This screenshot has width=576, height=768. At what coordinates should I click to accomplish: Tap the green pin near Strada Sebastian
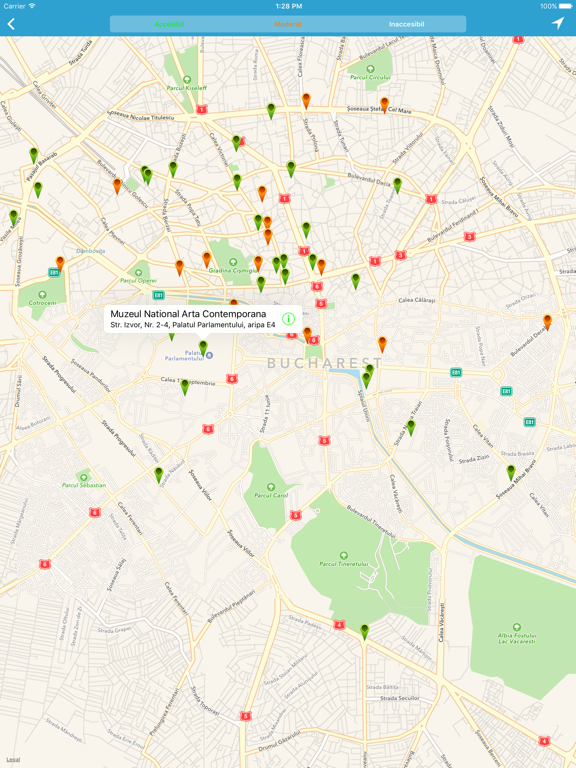(159, 475)
